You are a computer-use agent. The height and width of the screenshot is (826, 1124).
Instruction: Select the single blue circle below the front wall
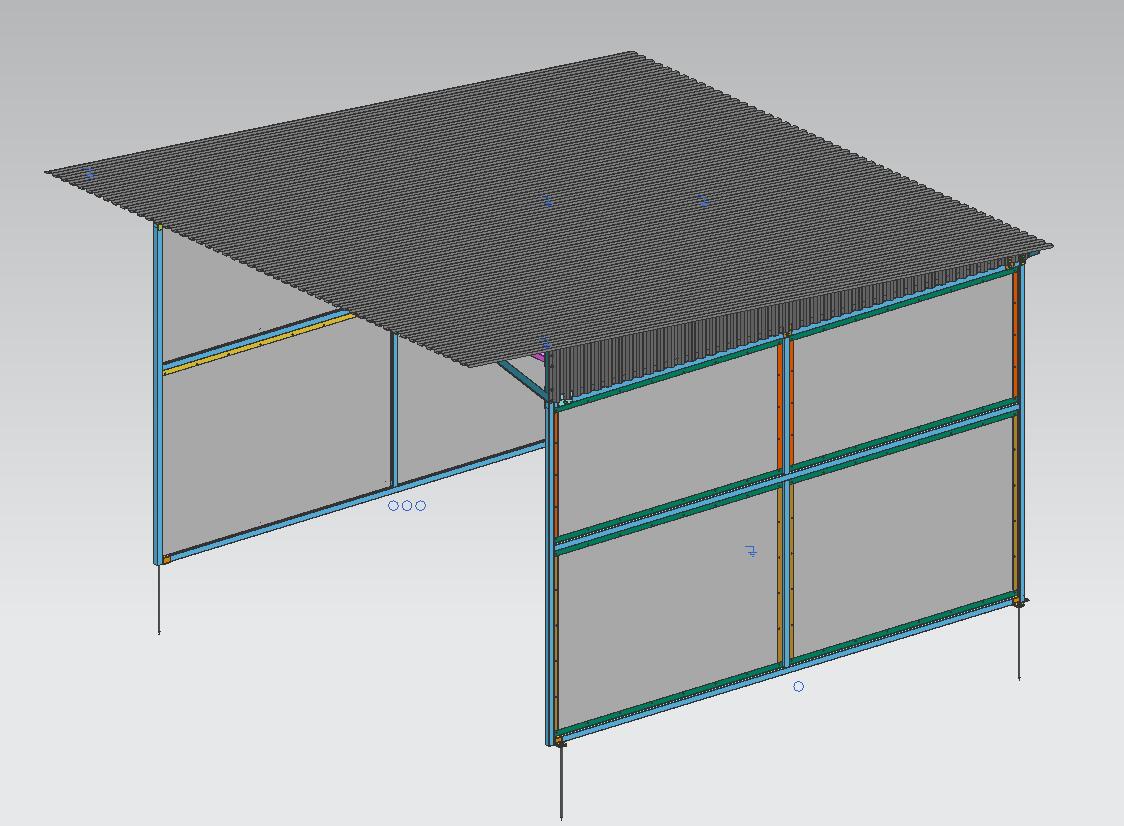tap(799, 686)
